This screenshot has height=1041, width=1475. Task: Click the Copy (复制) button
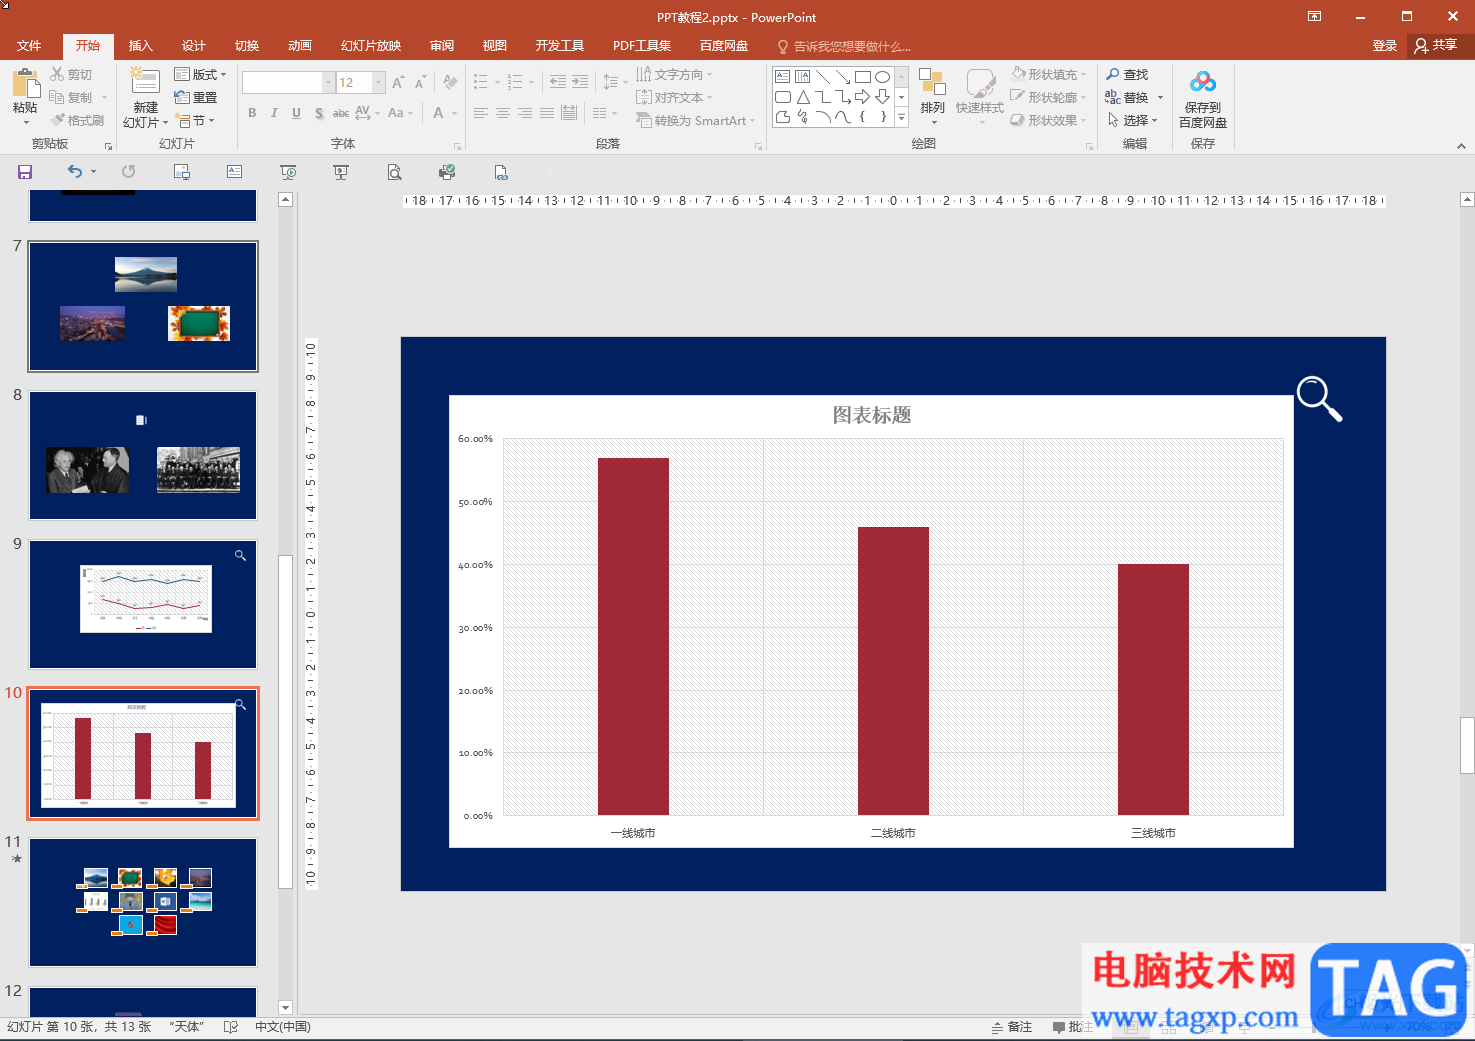[x=71, y=98]
